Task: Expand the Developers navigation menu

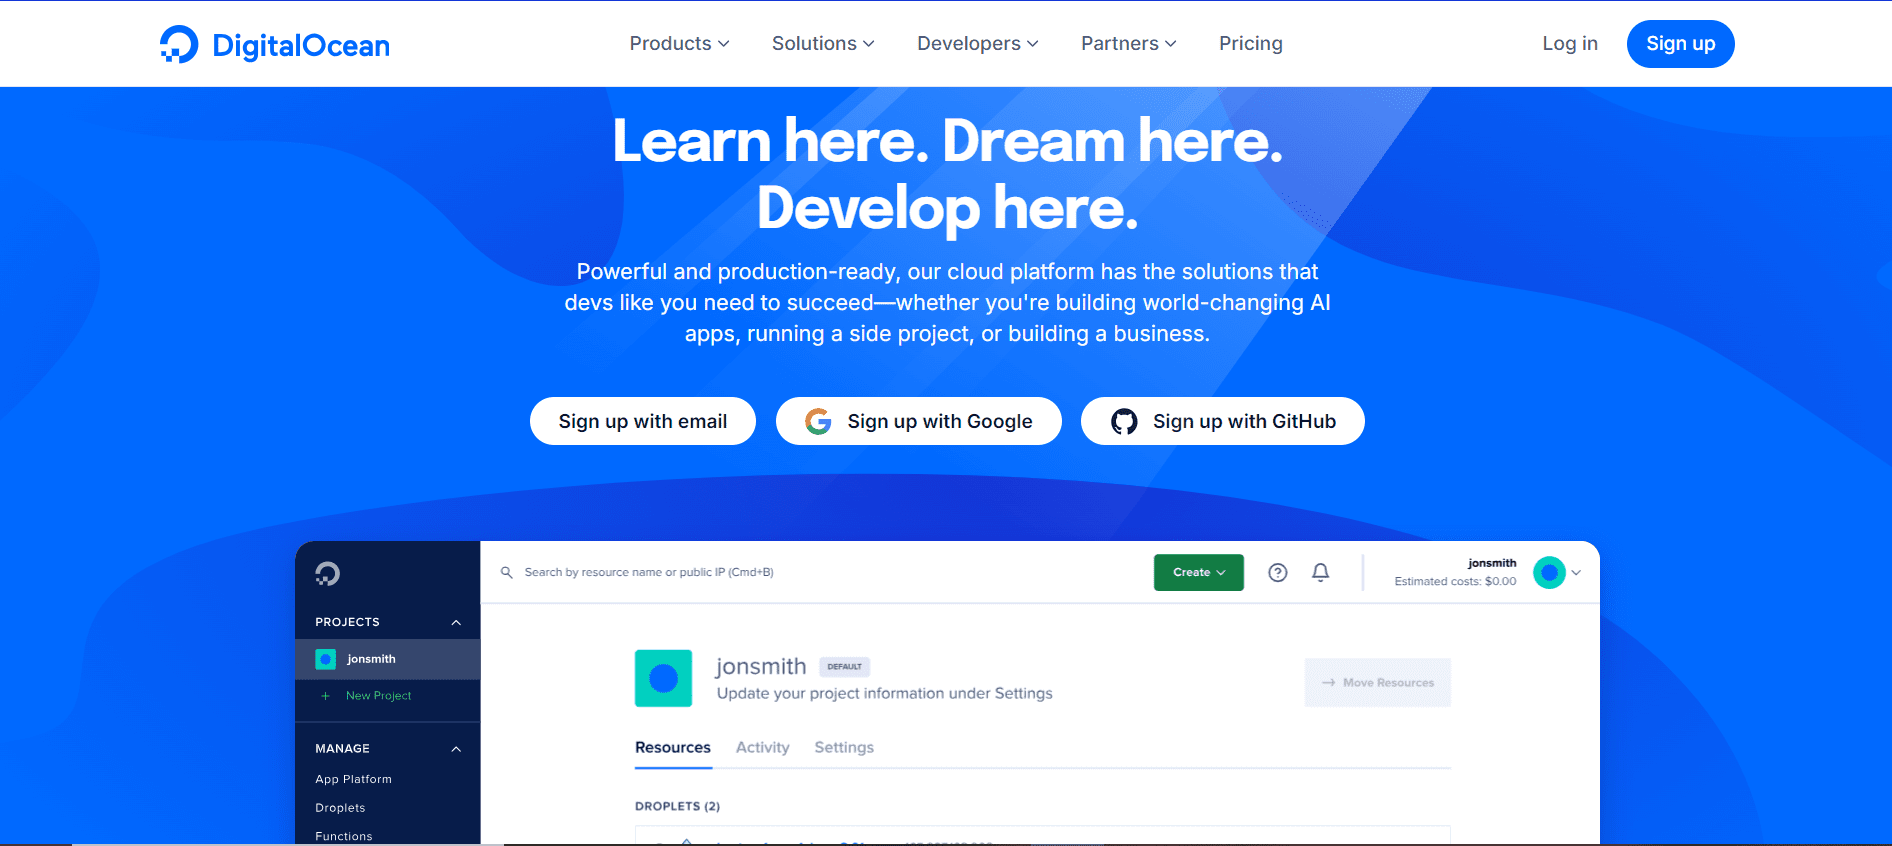Action: coord(978,43)
